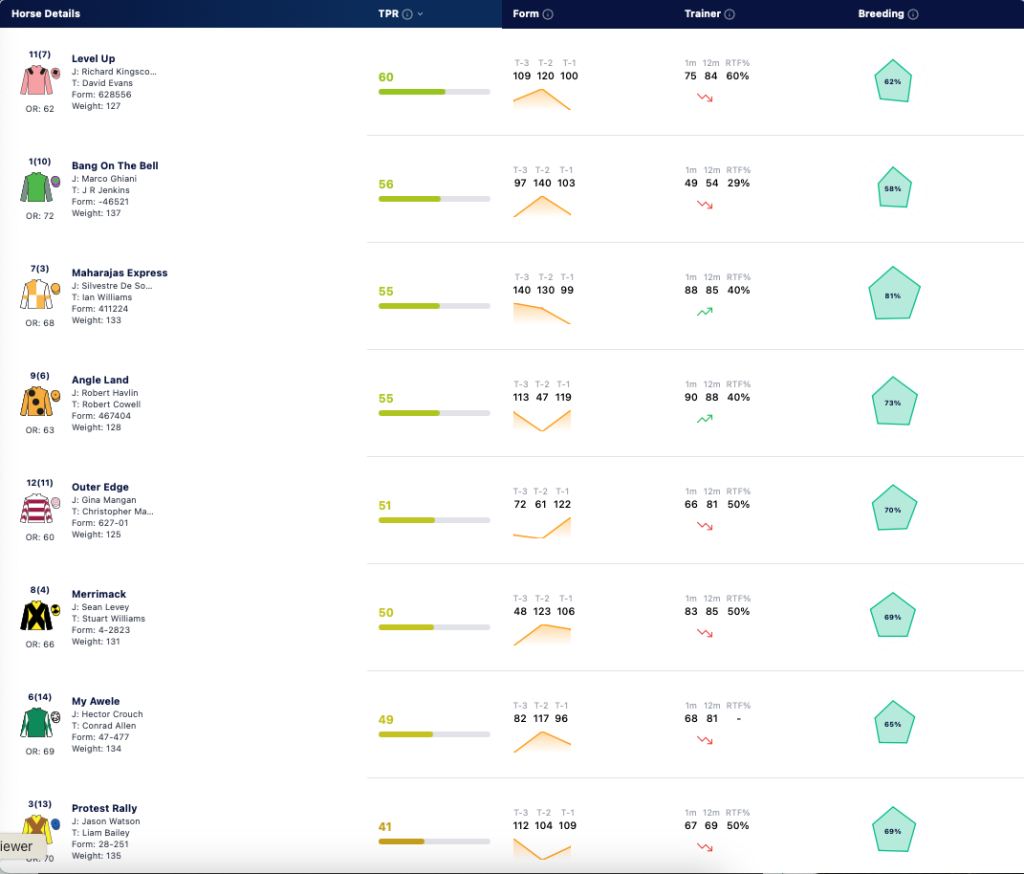Click Bang On The Bell's form sparkline chart
Image resolution: width=1024 pixels, height=874 pixels.
542,206
